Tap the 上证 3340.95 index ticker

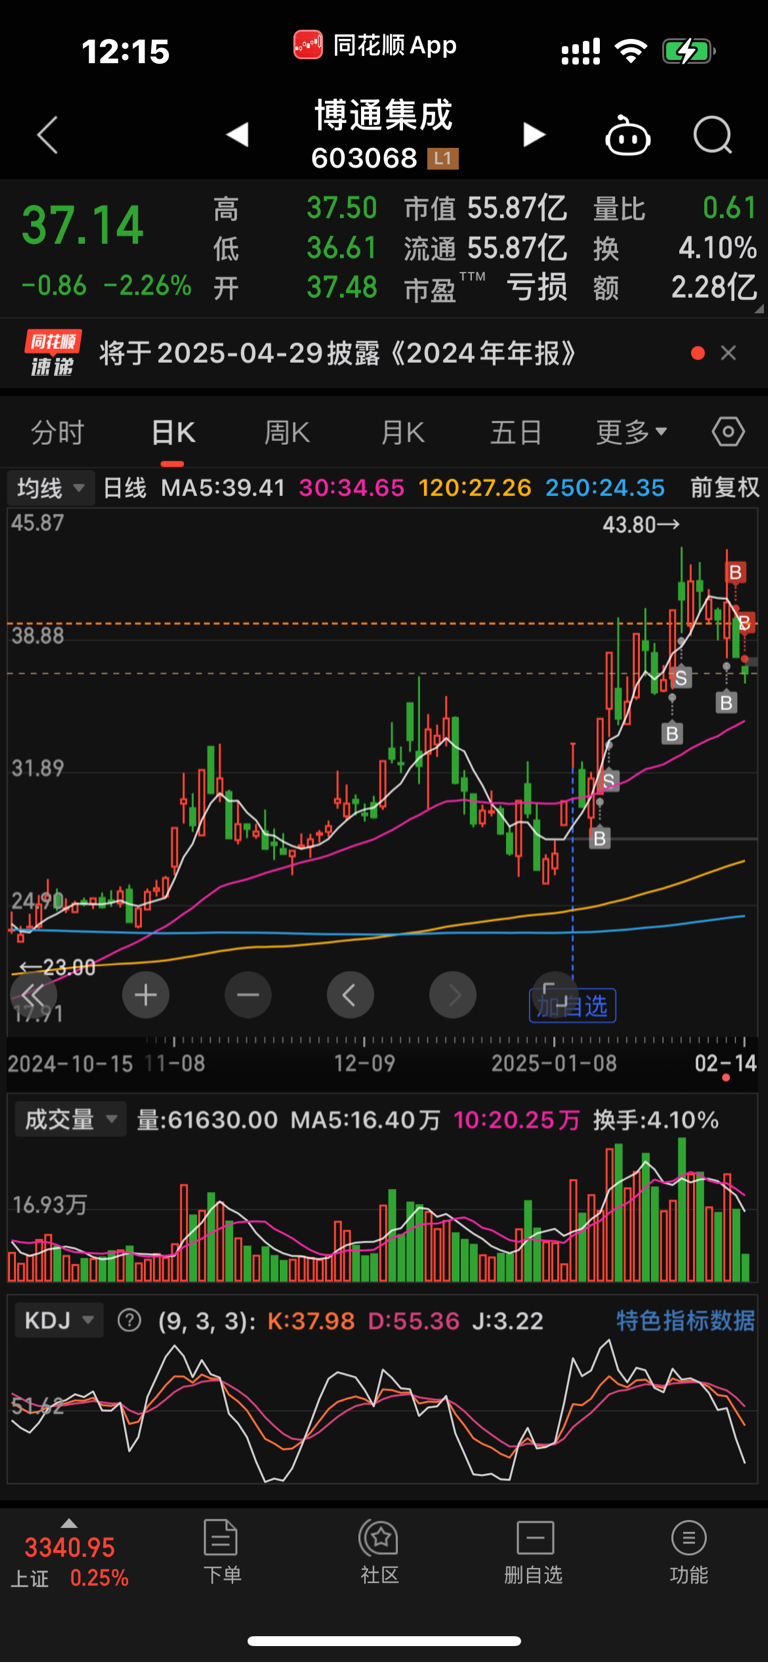(x=70, y=1562)
